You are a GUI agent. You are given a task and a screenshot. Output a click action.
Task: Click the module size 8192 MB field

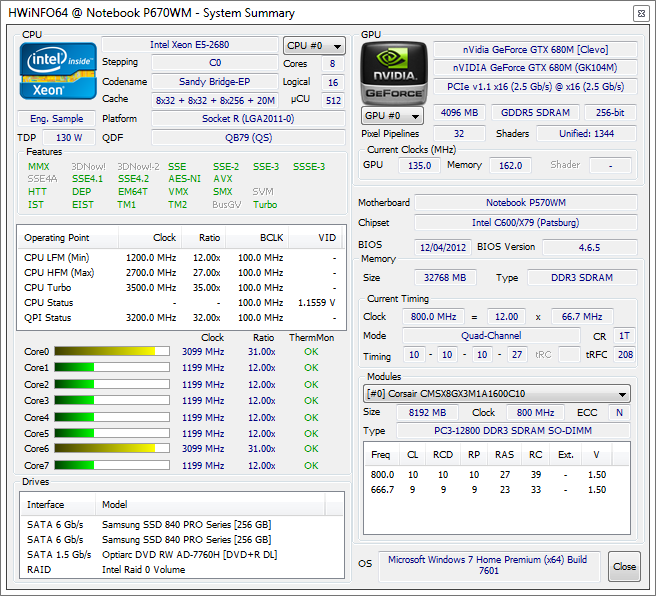(x=427, y=412)
